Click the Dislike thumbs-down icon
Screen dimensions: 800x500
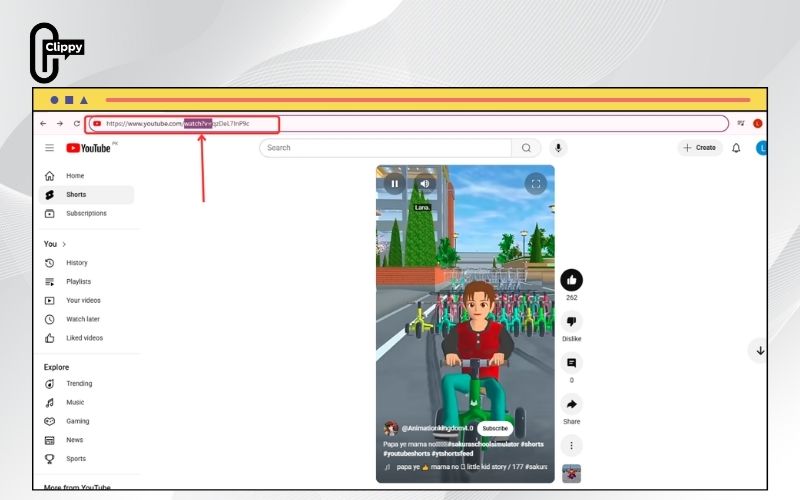click(x=571, y=321)
